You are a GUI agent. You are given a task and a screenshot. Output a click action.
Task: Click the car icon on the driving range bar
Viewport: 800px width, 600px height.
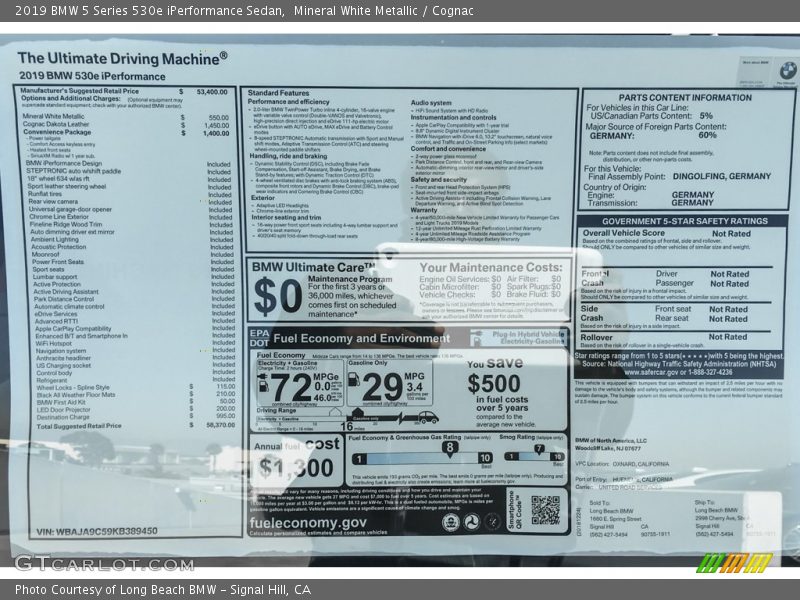427,417
